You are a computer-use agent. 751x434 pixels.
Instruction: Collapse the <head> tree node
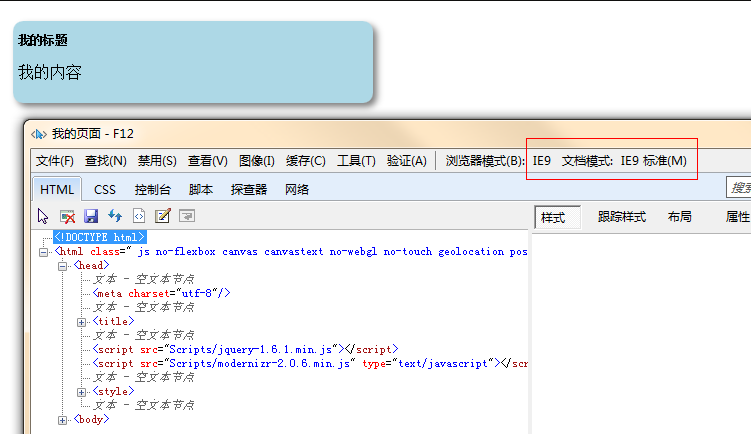click(x=63, y=266)
